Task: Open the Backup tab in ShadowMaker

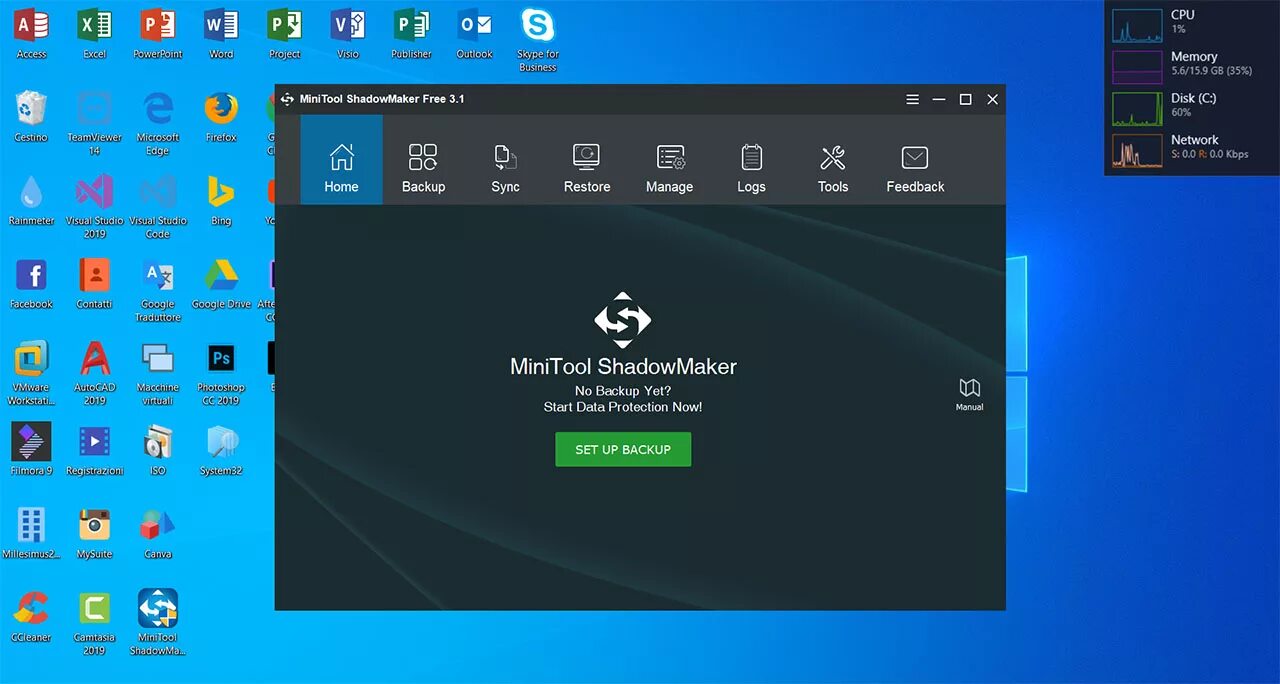Action: [x=423, y=160]
